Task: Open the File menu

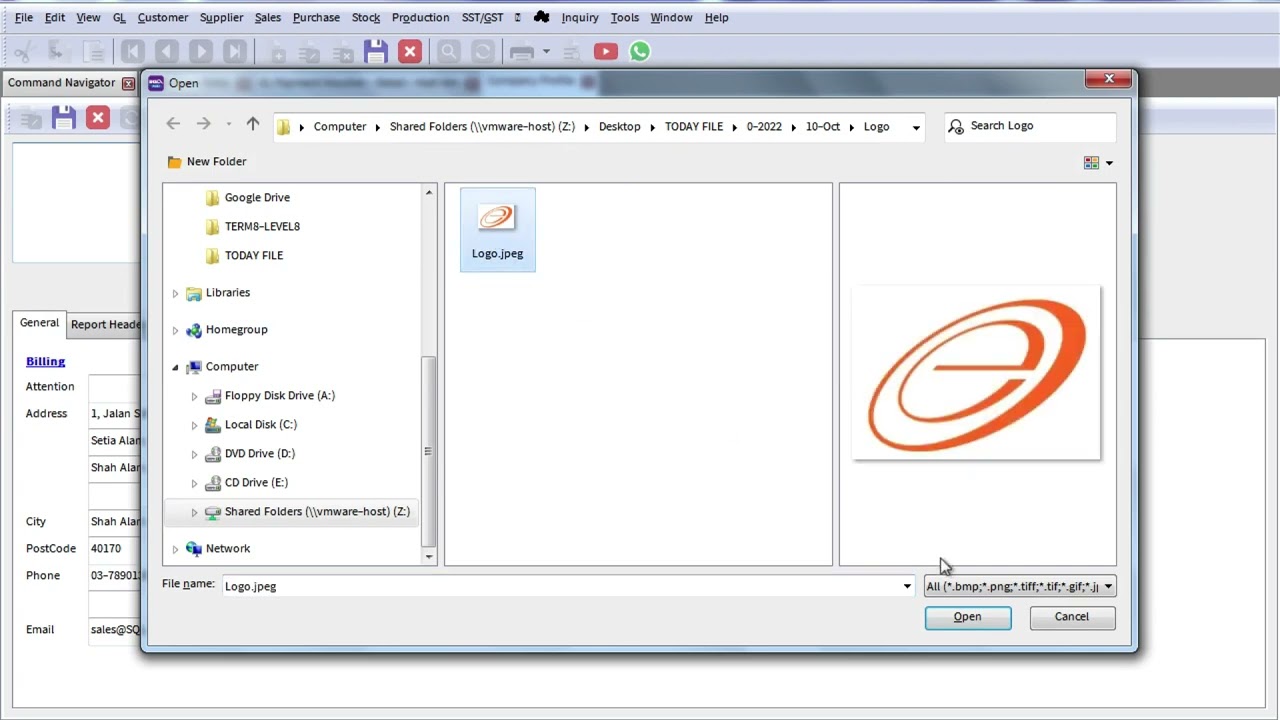Action: coord(24,17)
